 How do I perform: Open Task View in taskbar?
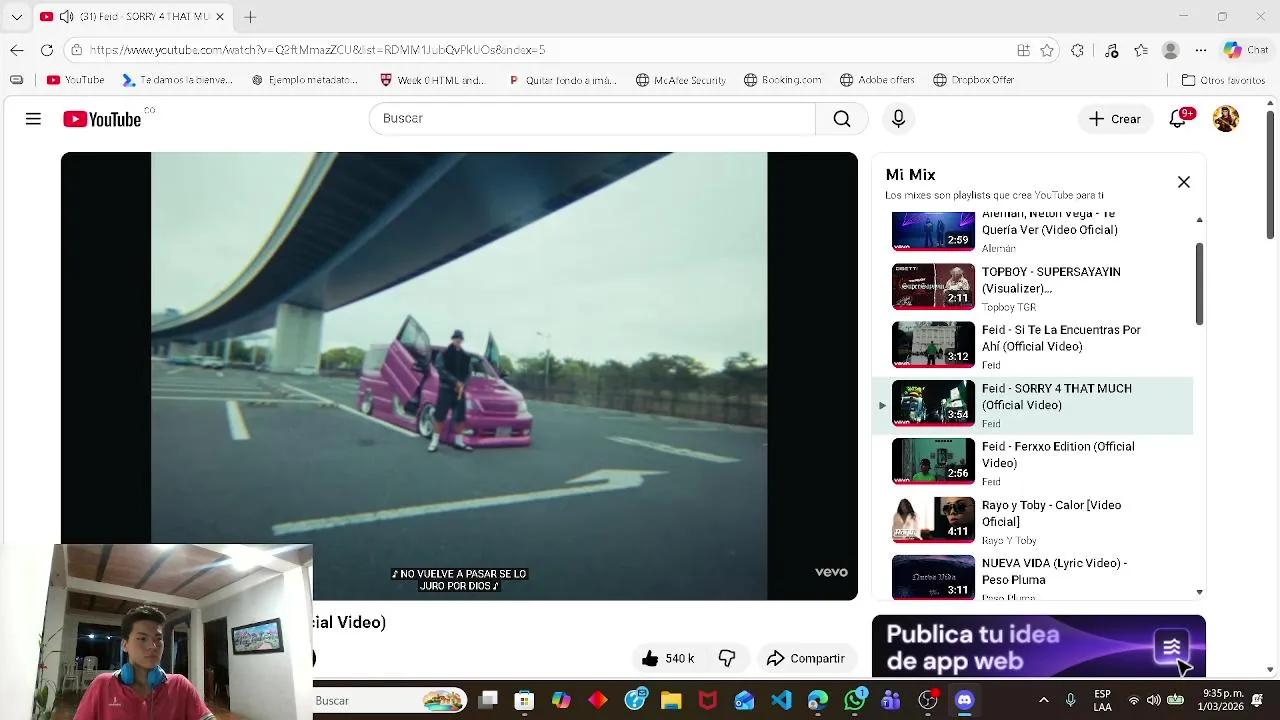pyautogui.click(x=488, y=700)
